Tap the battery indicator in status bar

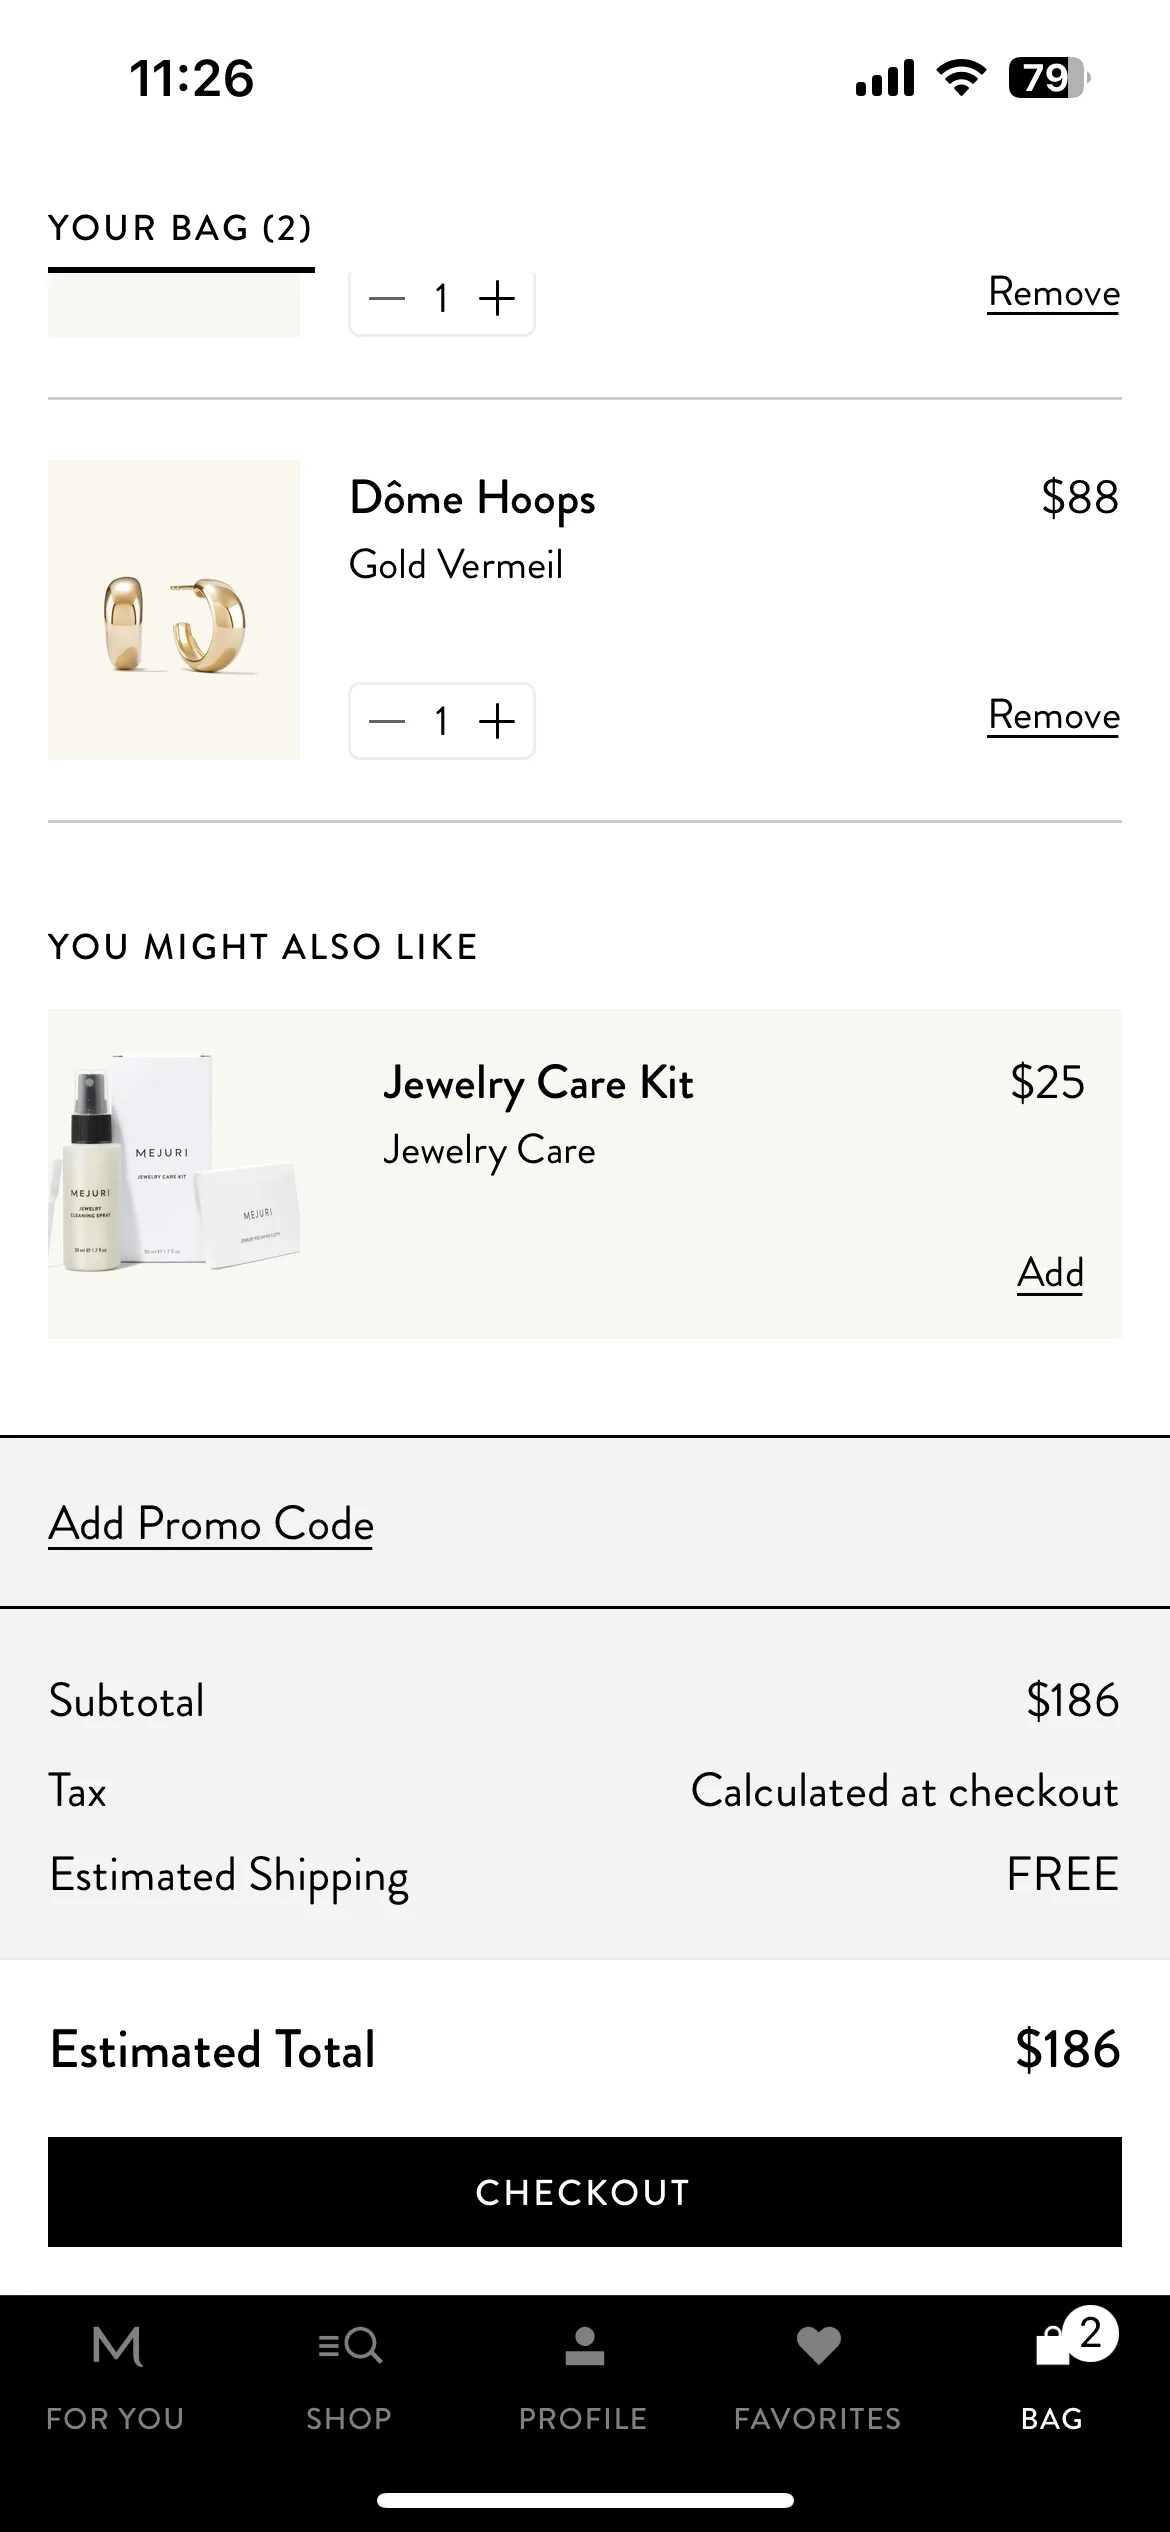1049,77
